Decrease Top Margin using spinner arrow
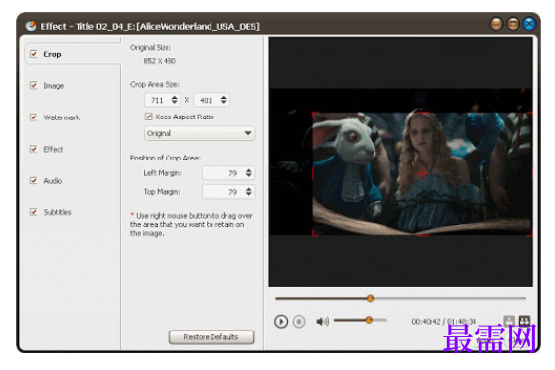Viewport: 555px width, 370px height. coord(248,194)
